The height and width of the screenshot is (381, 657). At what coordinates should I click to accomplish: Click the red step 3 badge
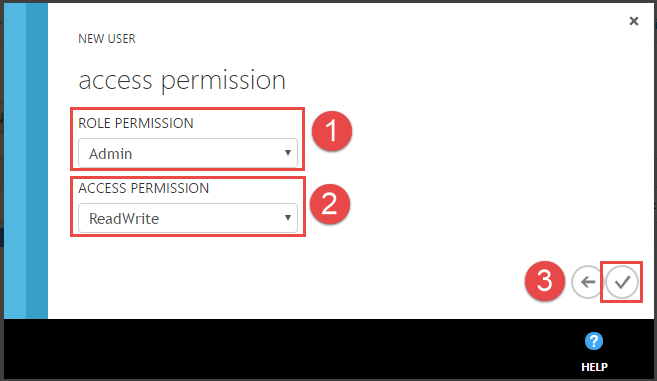tap(544, 280)
